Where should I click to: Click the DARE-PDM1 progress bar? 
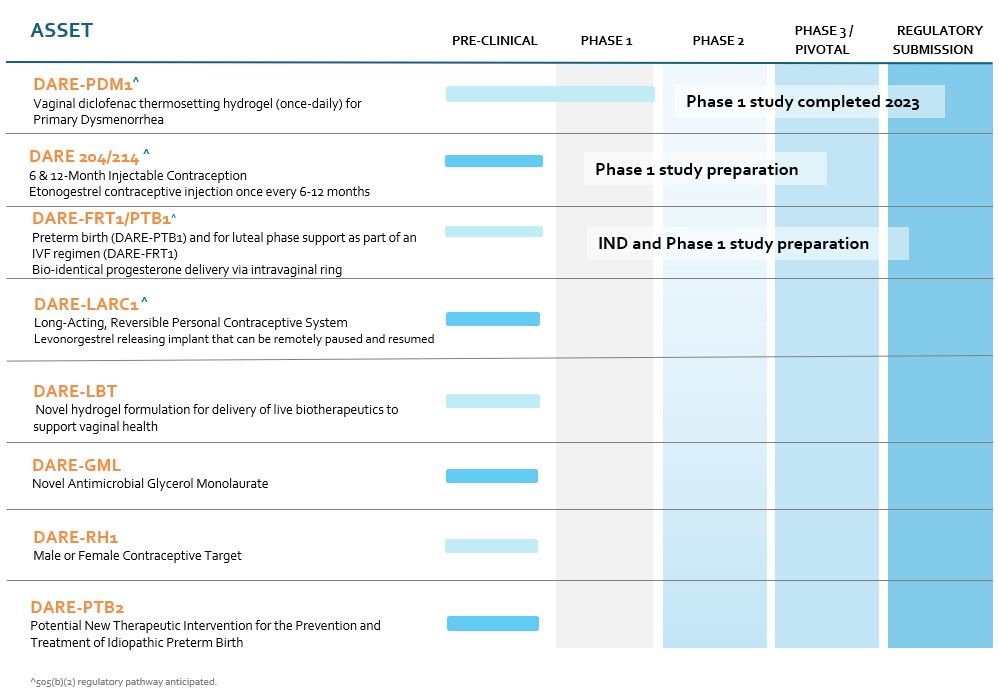[x=550, y=94]
